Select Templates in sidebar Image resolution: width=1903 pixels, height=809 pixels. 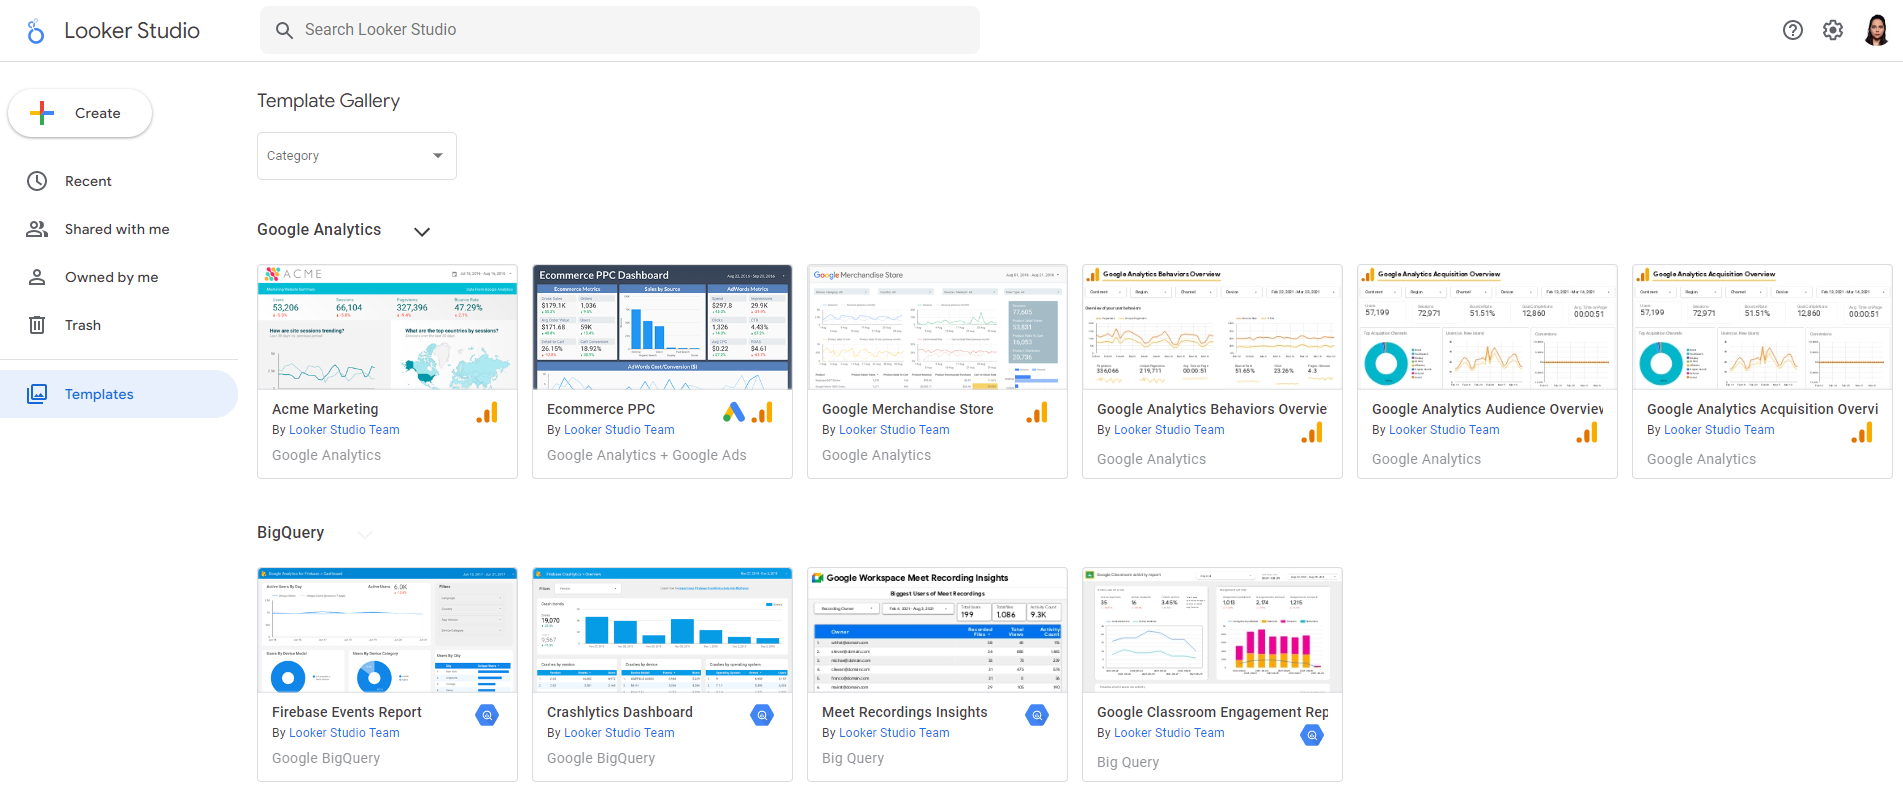[119, 394]
